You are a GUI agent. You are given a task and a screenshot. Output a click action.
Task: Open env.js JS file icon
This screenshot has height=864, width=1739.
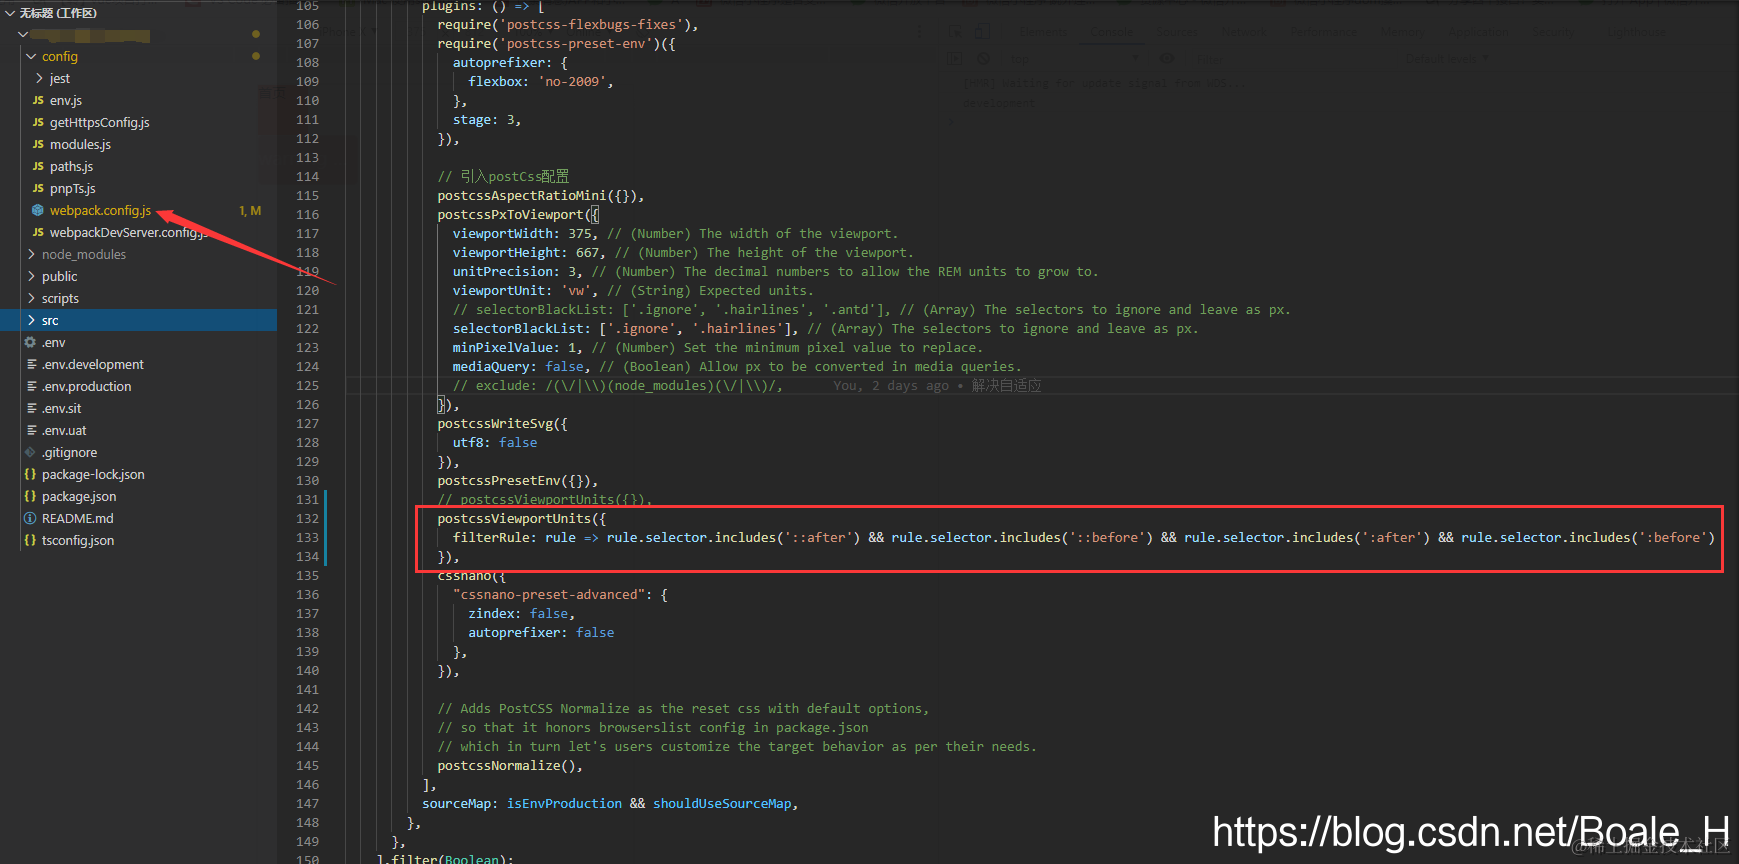(x=38, y=100)
